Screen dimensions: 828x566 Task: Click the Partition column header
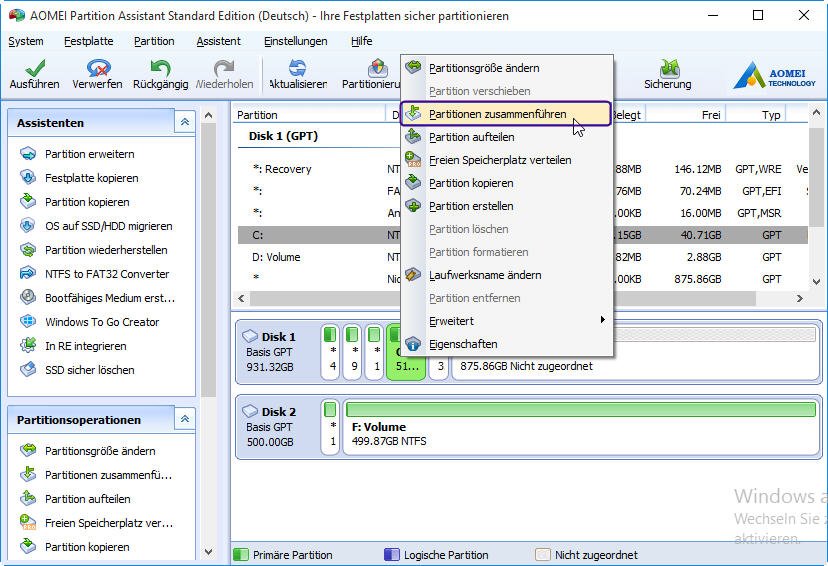(310, 115)
